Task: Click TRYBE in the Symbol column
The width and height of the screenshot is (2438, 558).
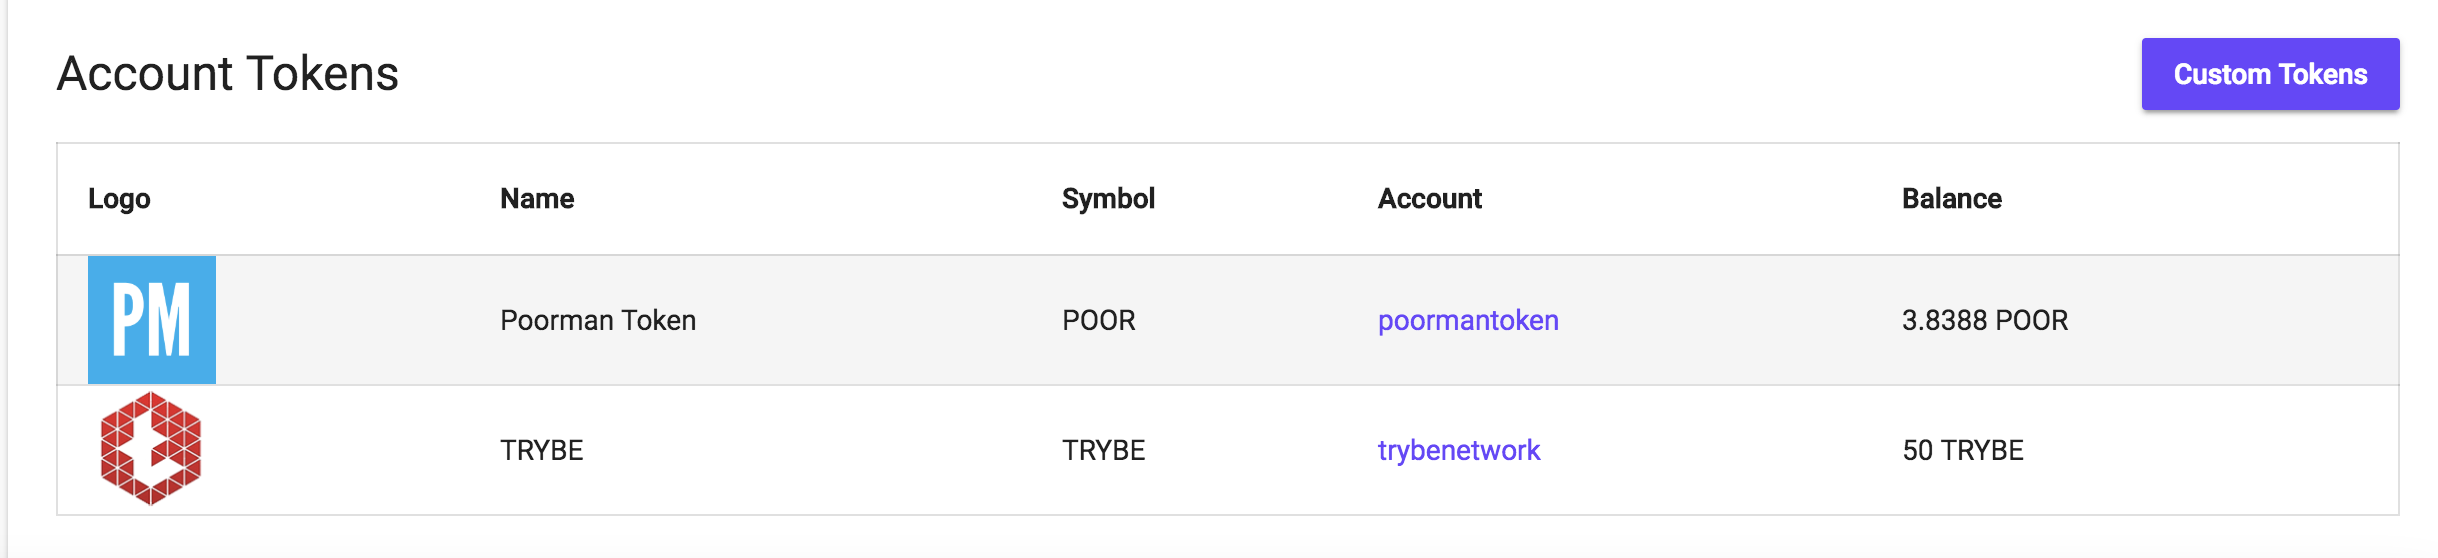Action: (1104, 450)
